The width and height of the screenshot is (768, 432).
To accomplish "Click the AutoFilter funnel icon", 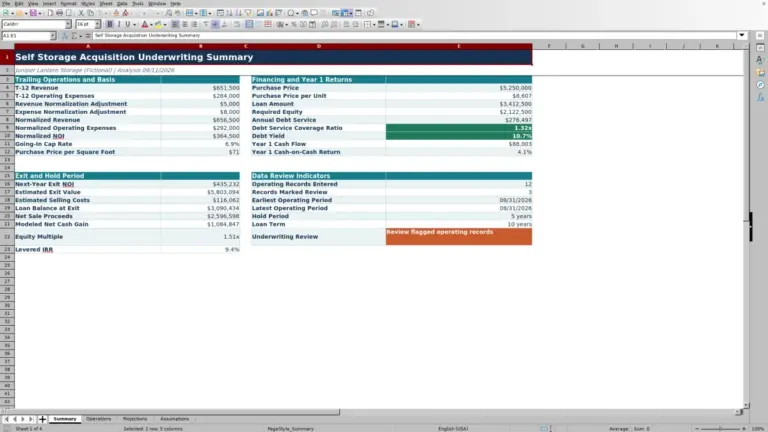I will tap(248, 13).
